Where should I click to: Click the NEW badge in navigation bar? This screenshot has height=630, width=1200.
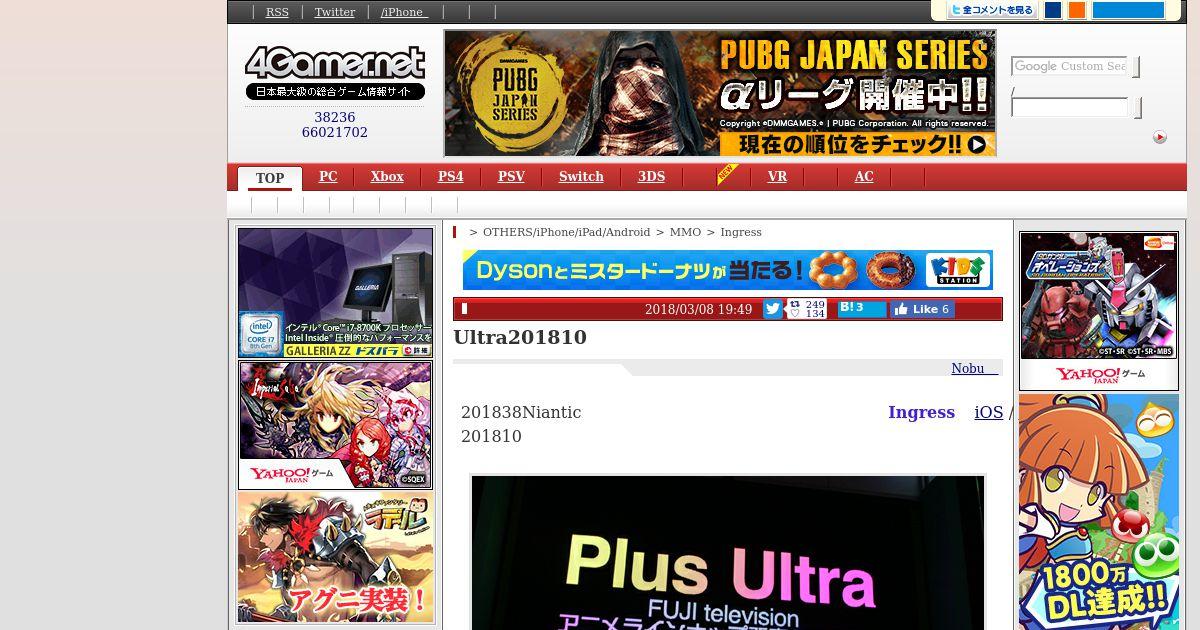(727, 174)
